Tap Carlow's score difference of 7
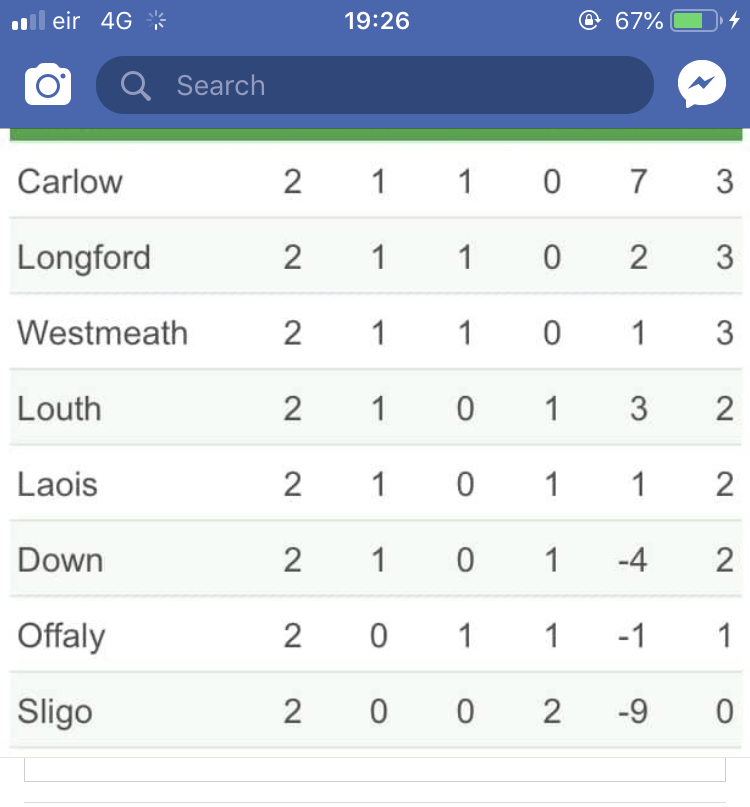The image size is (750, 807). [x=638, y=182]
